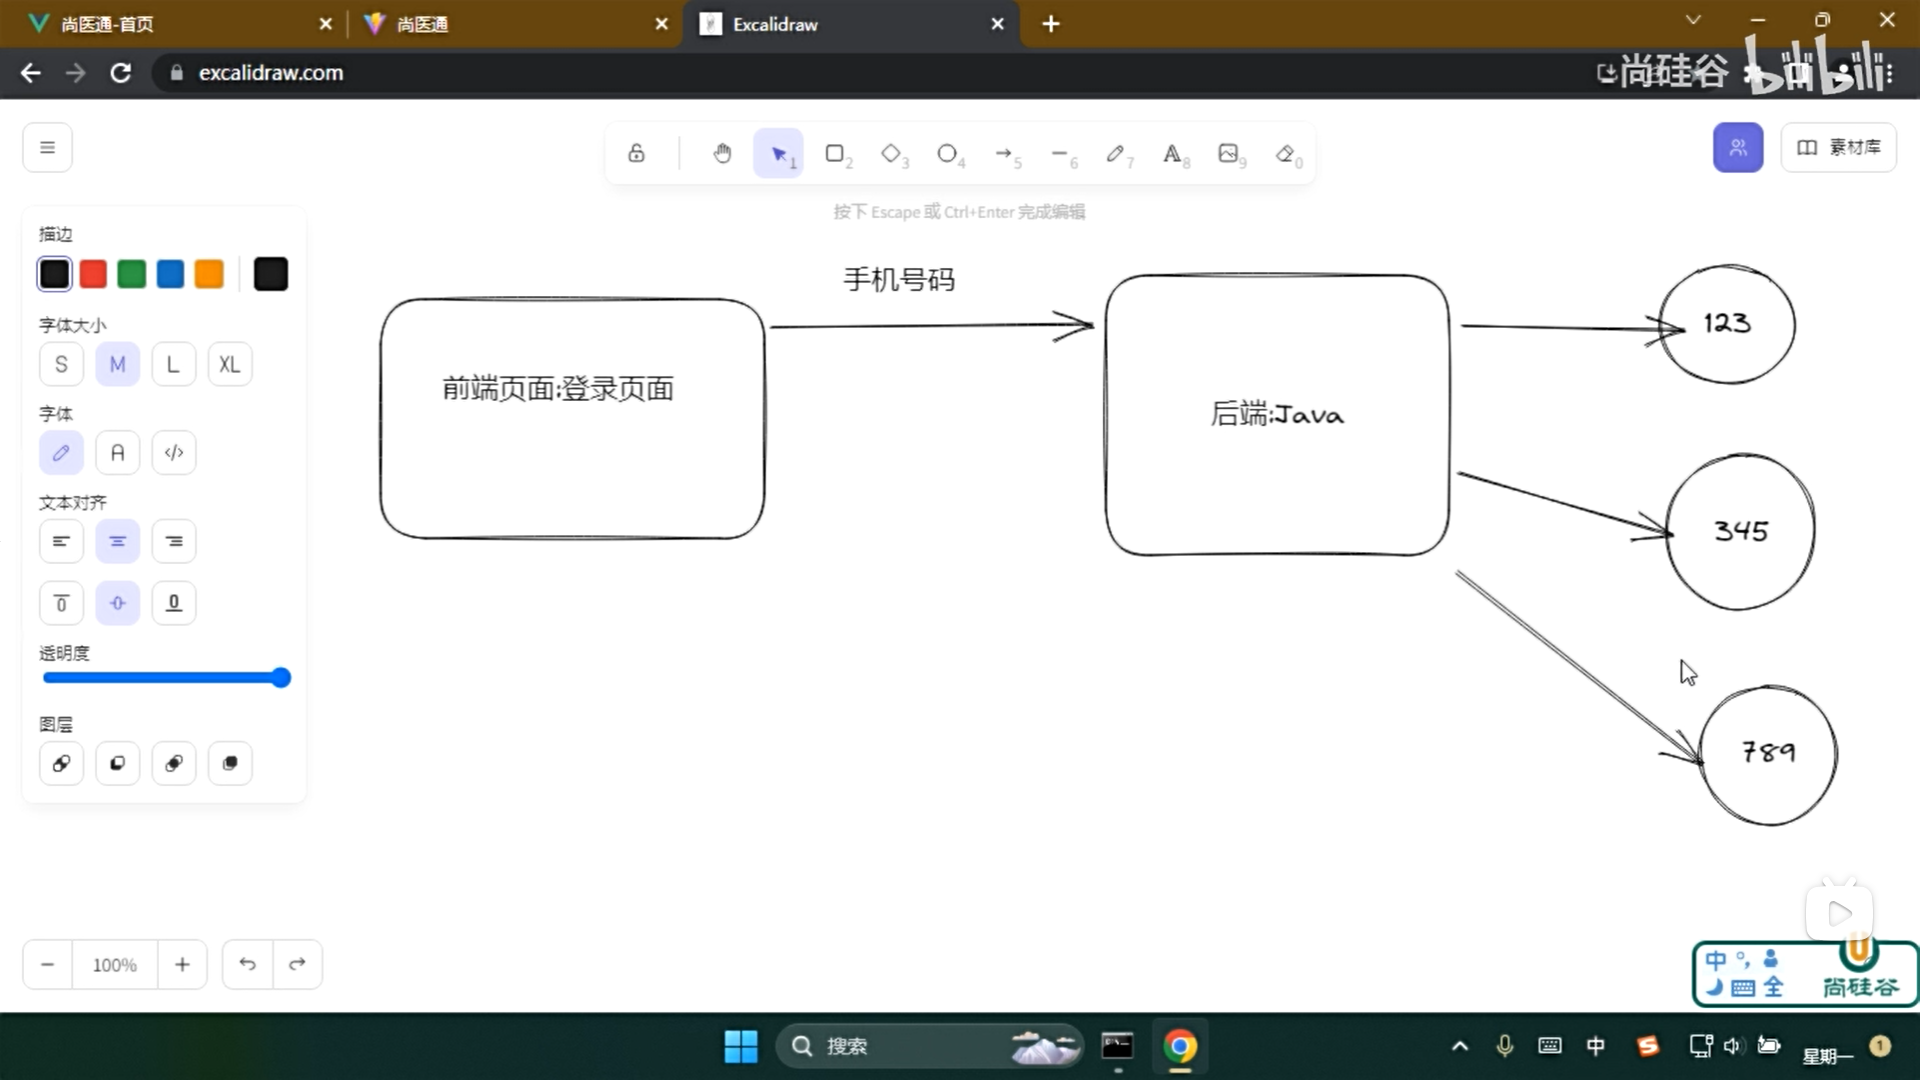Click the insert Image tool
Screen dimensions: 1920x1080
[1228, 153]
